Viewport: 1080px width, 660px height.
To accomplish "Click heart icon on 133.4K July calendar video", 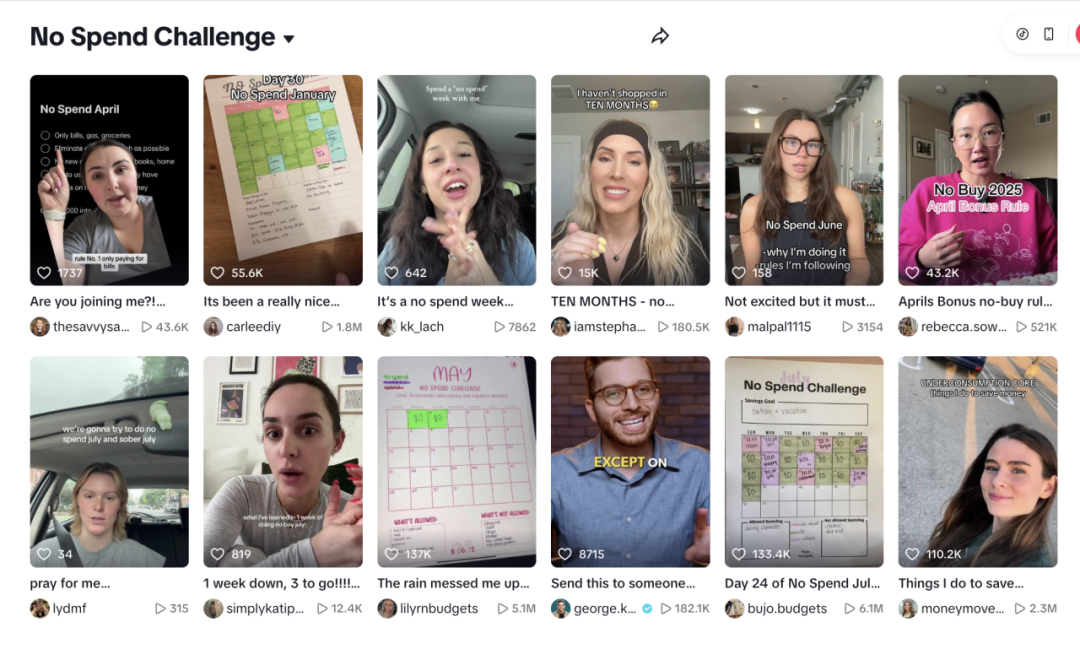I will click(x=738, y=554).
